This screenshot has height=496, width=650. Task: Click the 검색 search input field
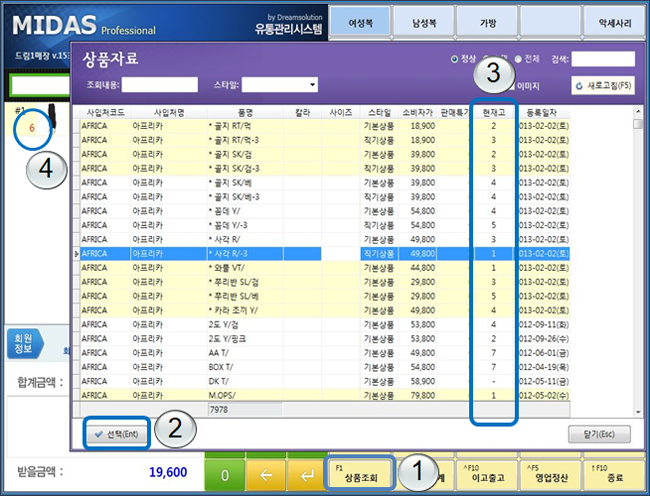pos(603,59)
